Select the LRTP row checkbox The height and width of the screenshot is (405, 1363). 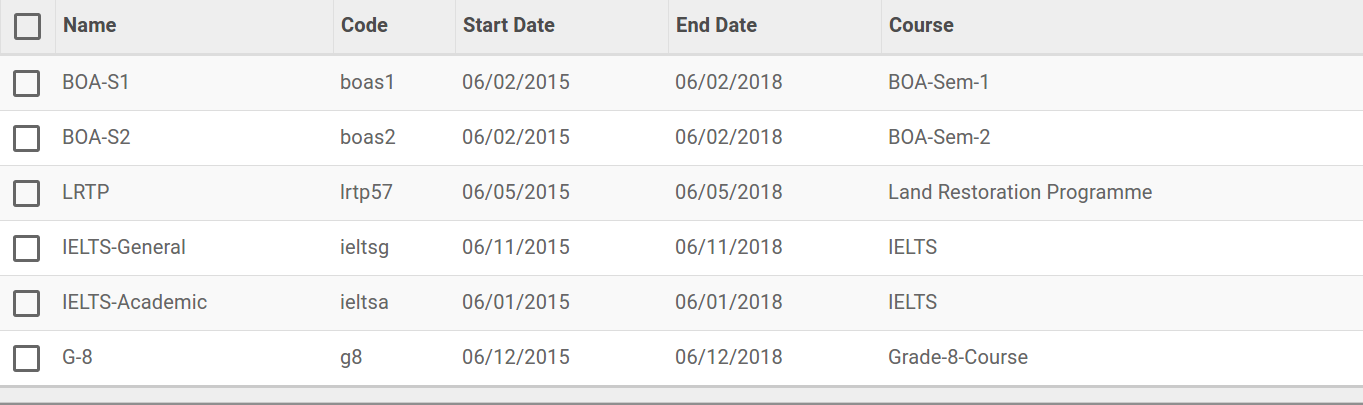point(27,193)
